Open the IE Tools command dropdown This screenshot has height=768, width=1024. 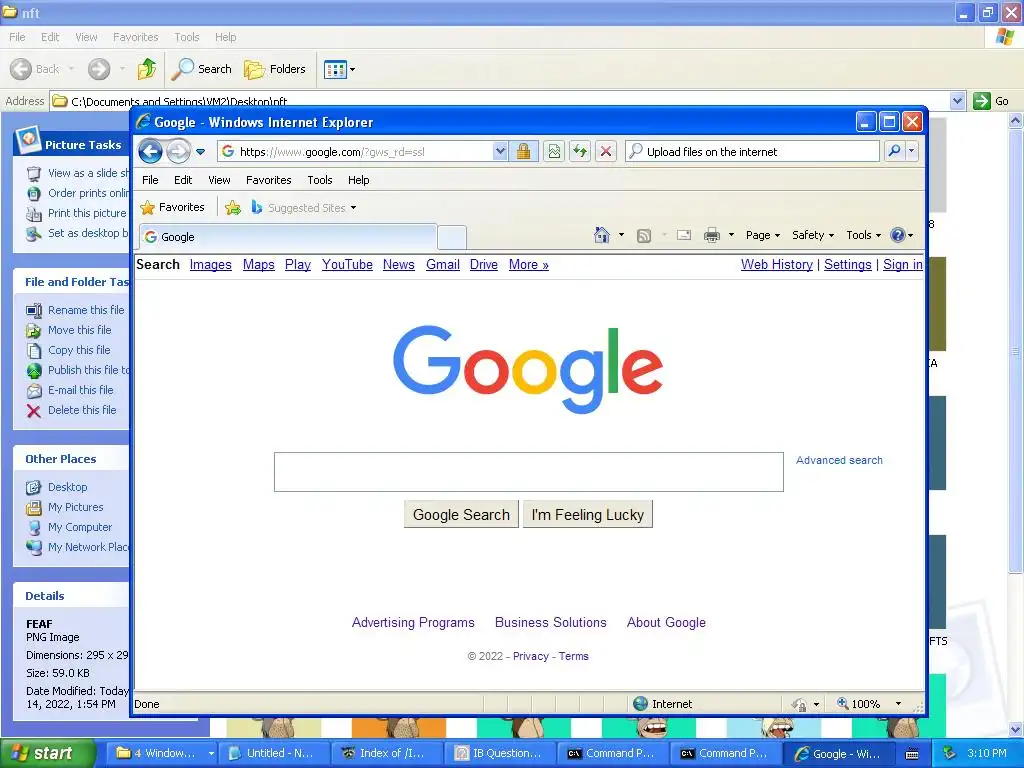863,235
